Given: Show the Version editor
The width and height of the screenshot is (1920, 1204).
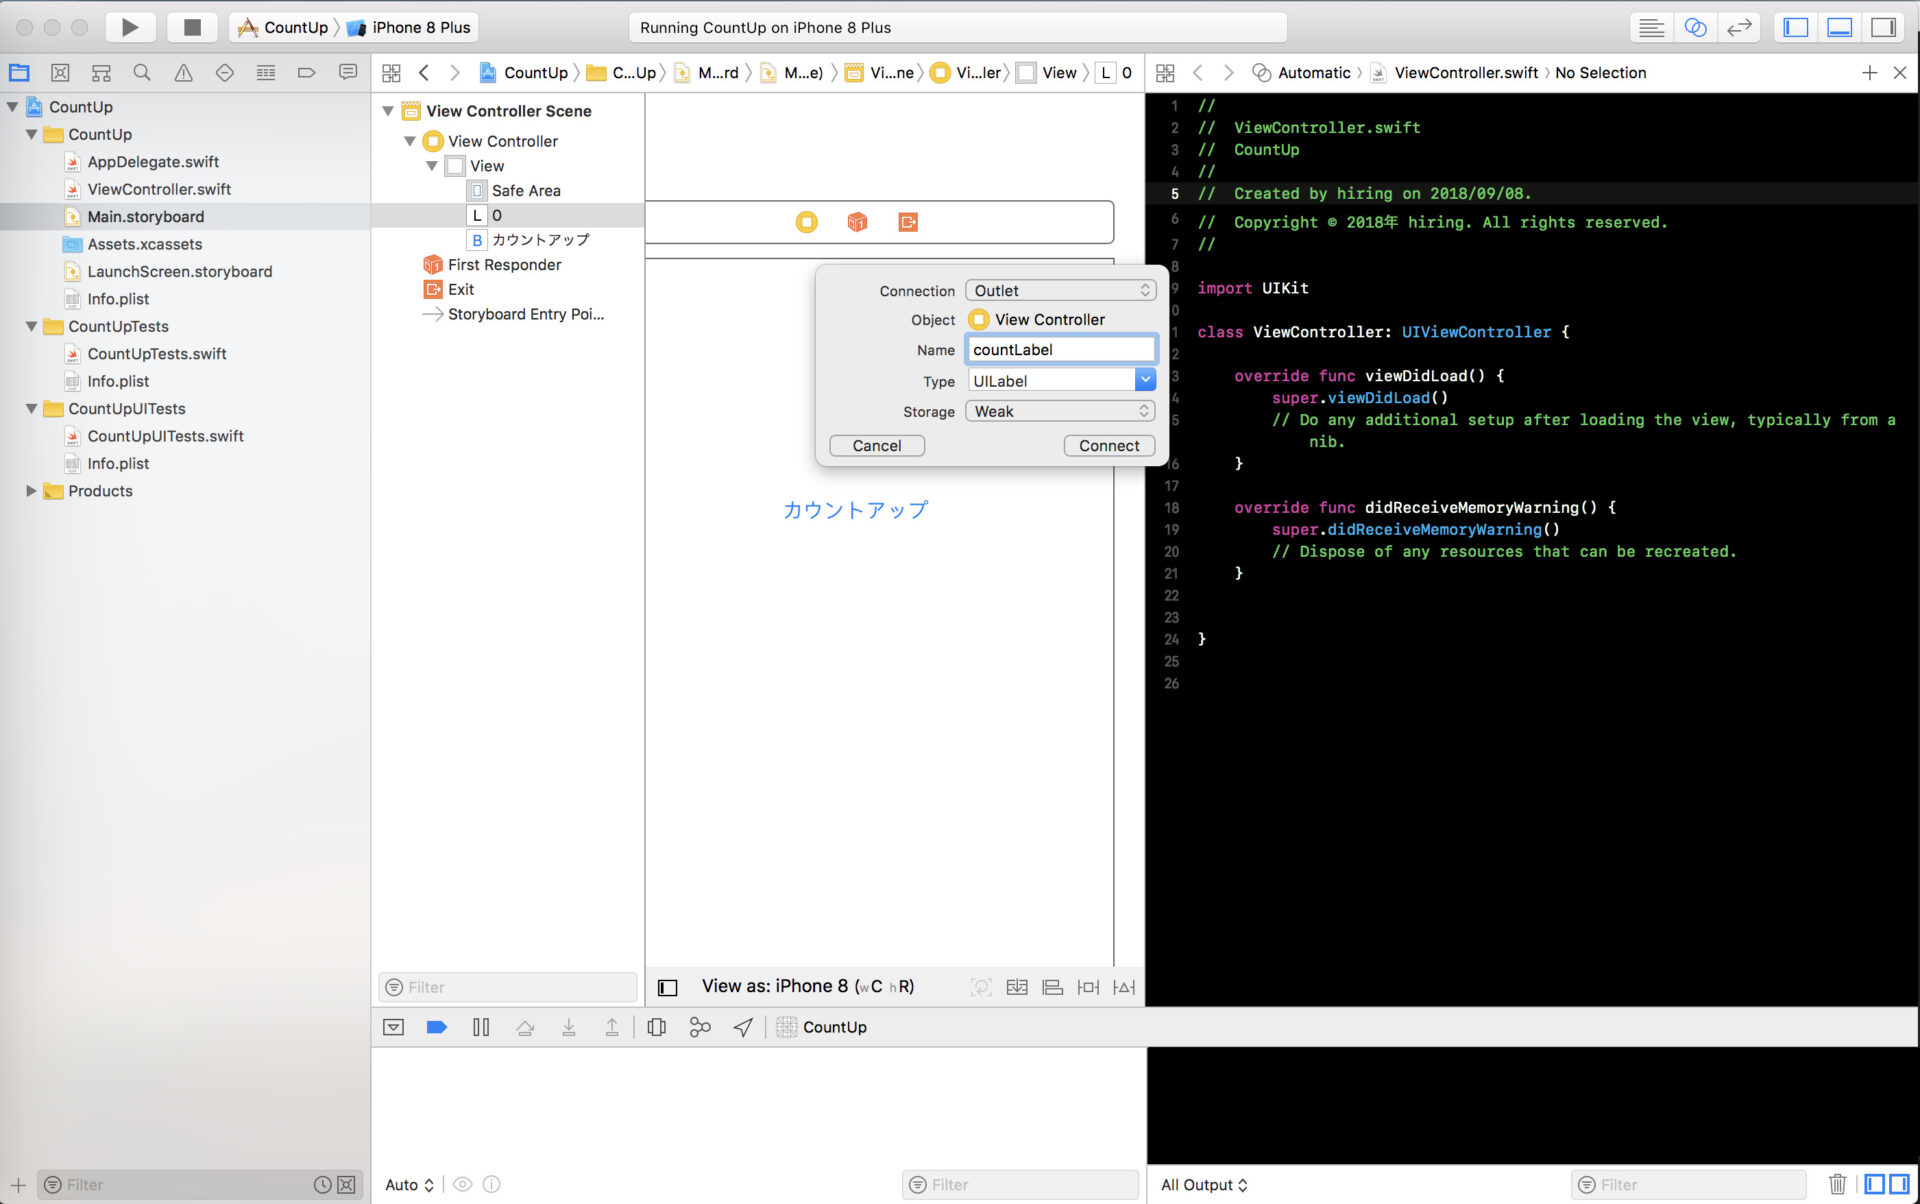Looking at the screenshot, I should (1739, 27).
